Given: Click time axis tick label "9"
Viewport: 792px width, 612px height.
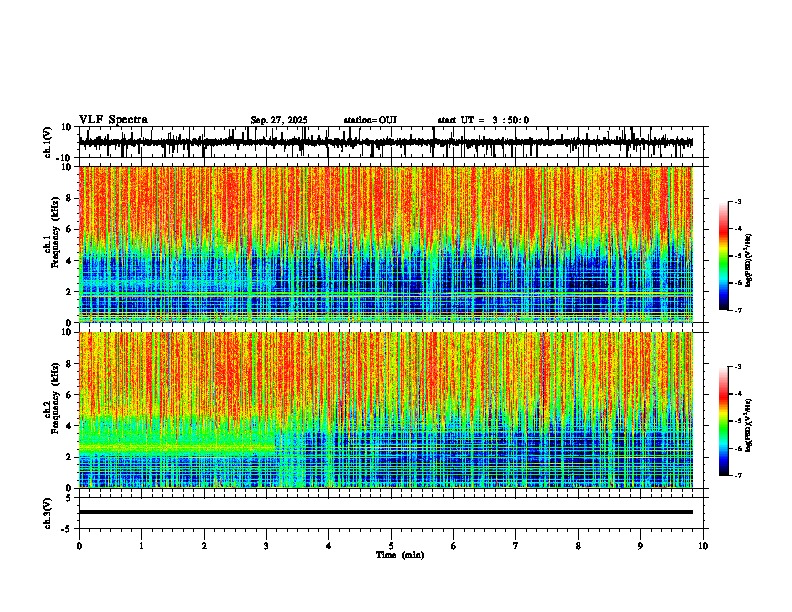Looking at the screenshot, I should tap(640, 546).
